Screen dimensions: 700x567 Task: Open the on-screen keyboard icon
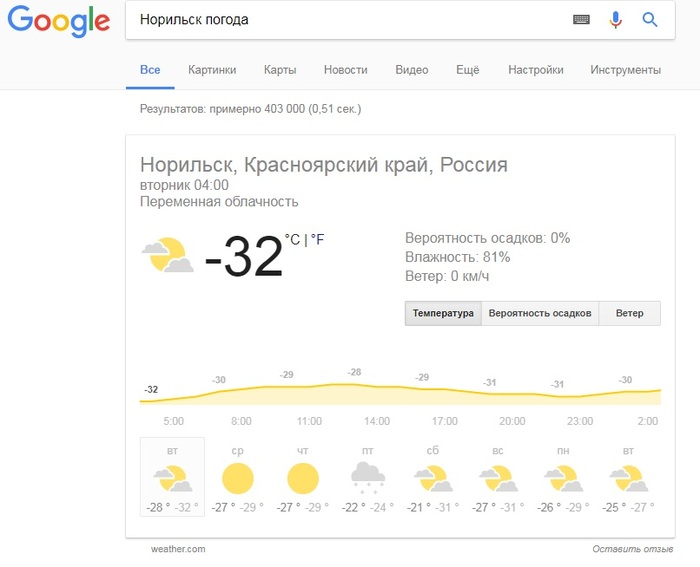pos(581,19)
